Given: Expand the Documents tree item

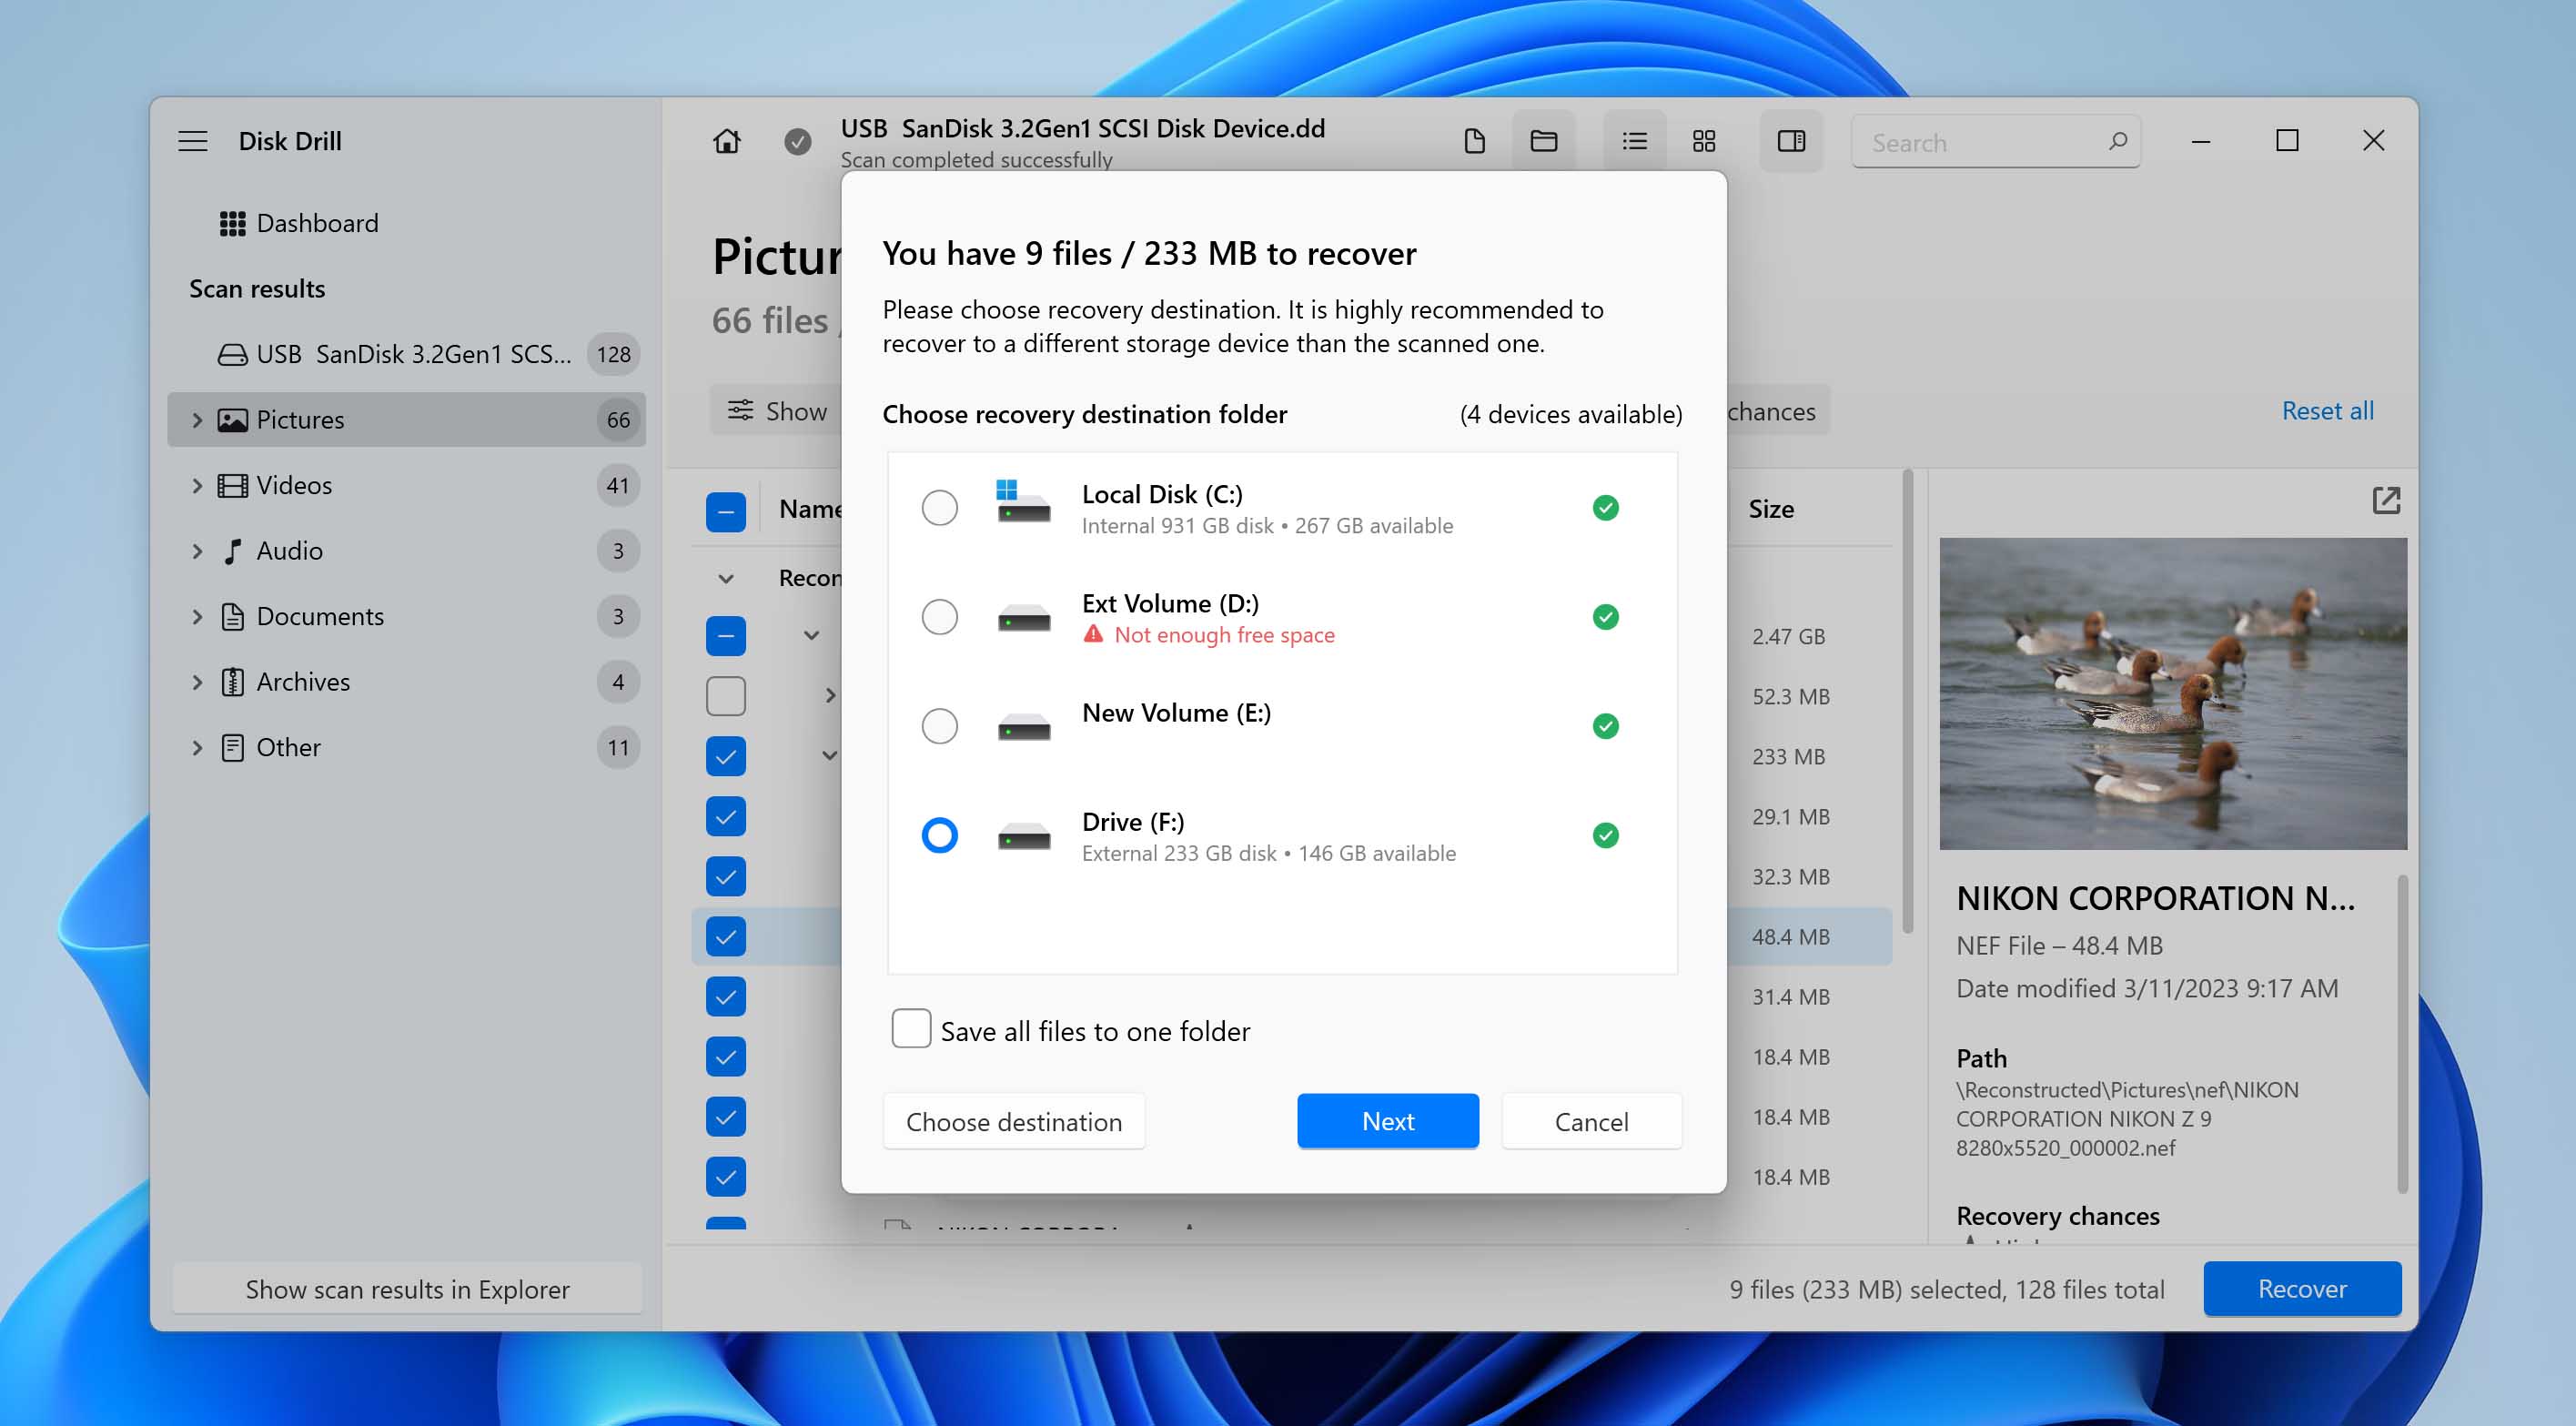Looking at the screenshot, I should click(x=197, y=617).
